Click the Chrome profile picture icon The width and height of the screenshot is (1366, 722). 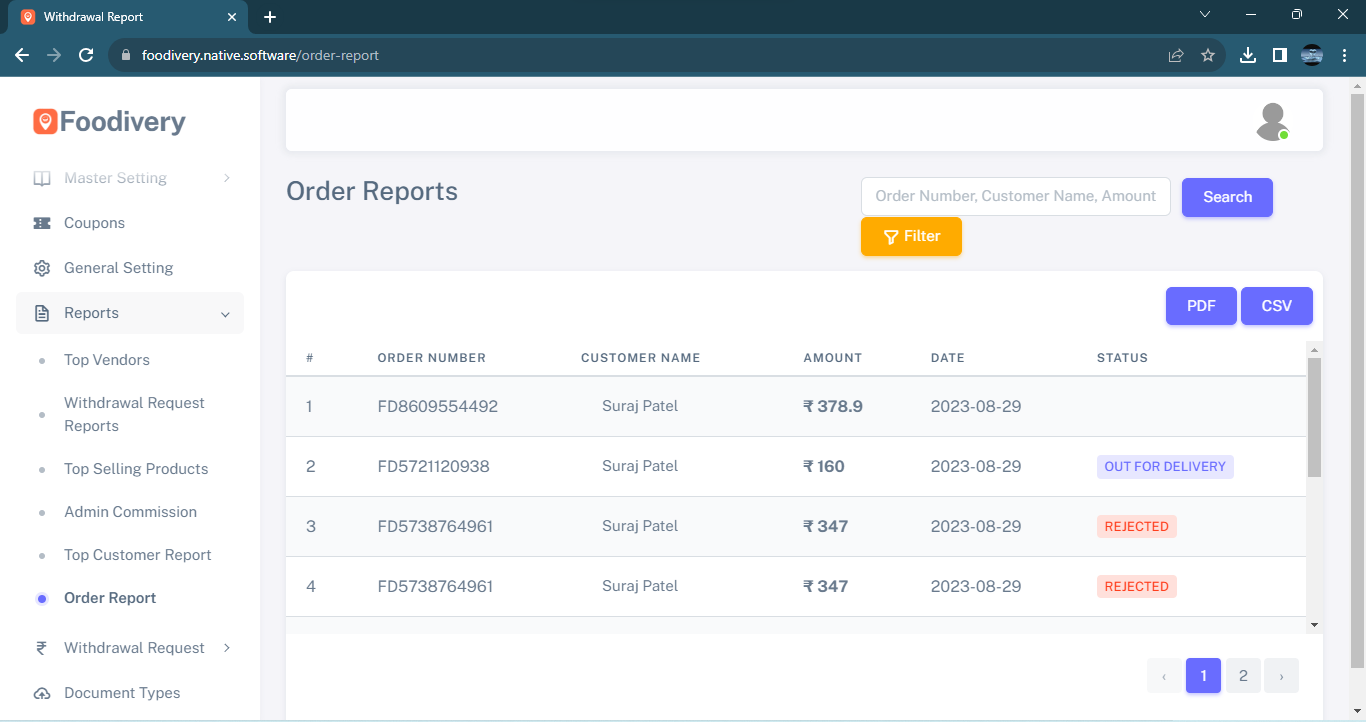click(x=1312, y=55)
